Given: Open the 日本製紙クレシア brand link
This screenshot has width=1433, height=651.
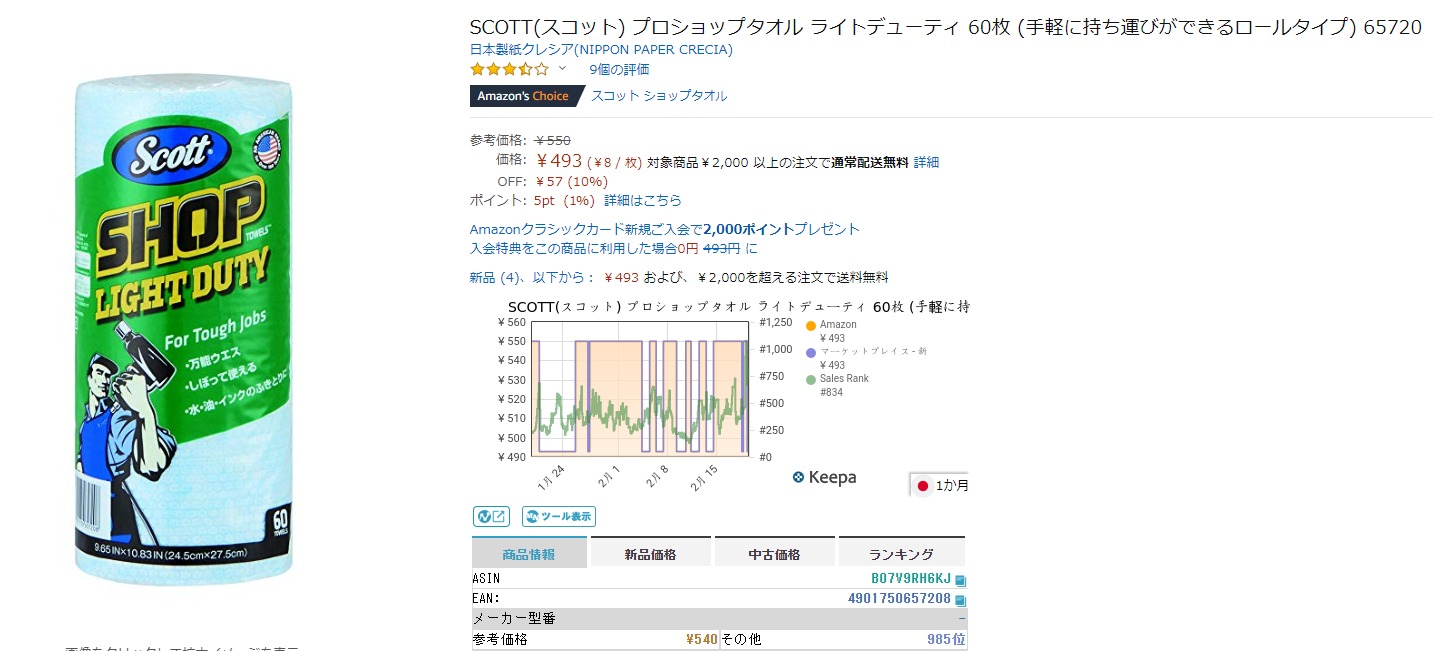Looking at the screenshot, I should pyautogui.click(x=601, y=49).
